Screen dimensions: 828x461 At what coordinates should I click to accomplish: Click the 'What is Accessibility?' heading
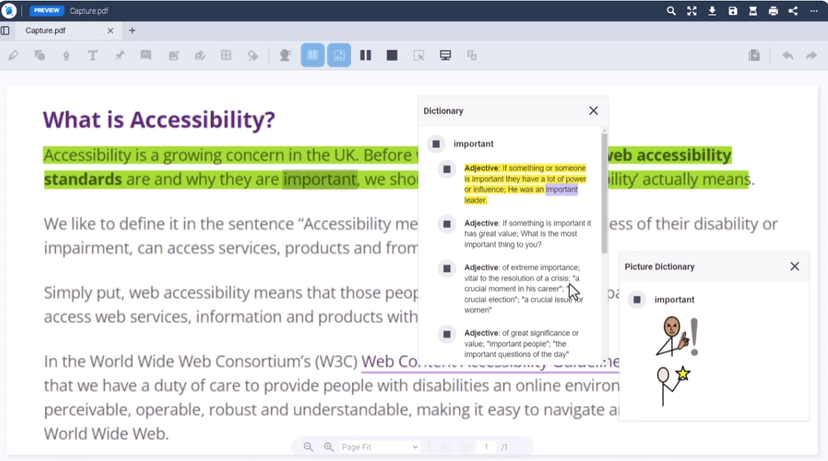(159, 120)
